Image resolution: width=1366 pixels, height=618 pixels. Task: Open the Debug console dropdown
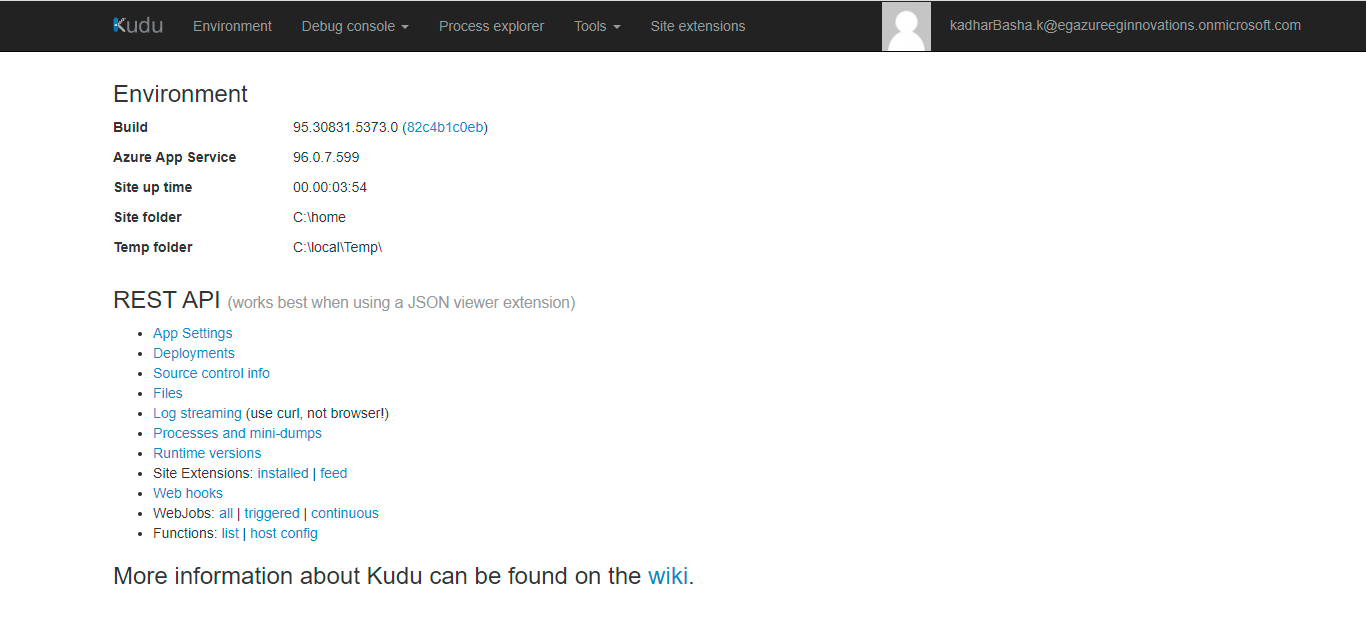355,26
